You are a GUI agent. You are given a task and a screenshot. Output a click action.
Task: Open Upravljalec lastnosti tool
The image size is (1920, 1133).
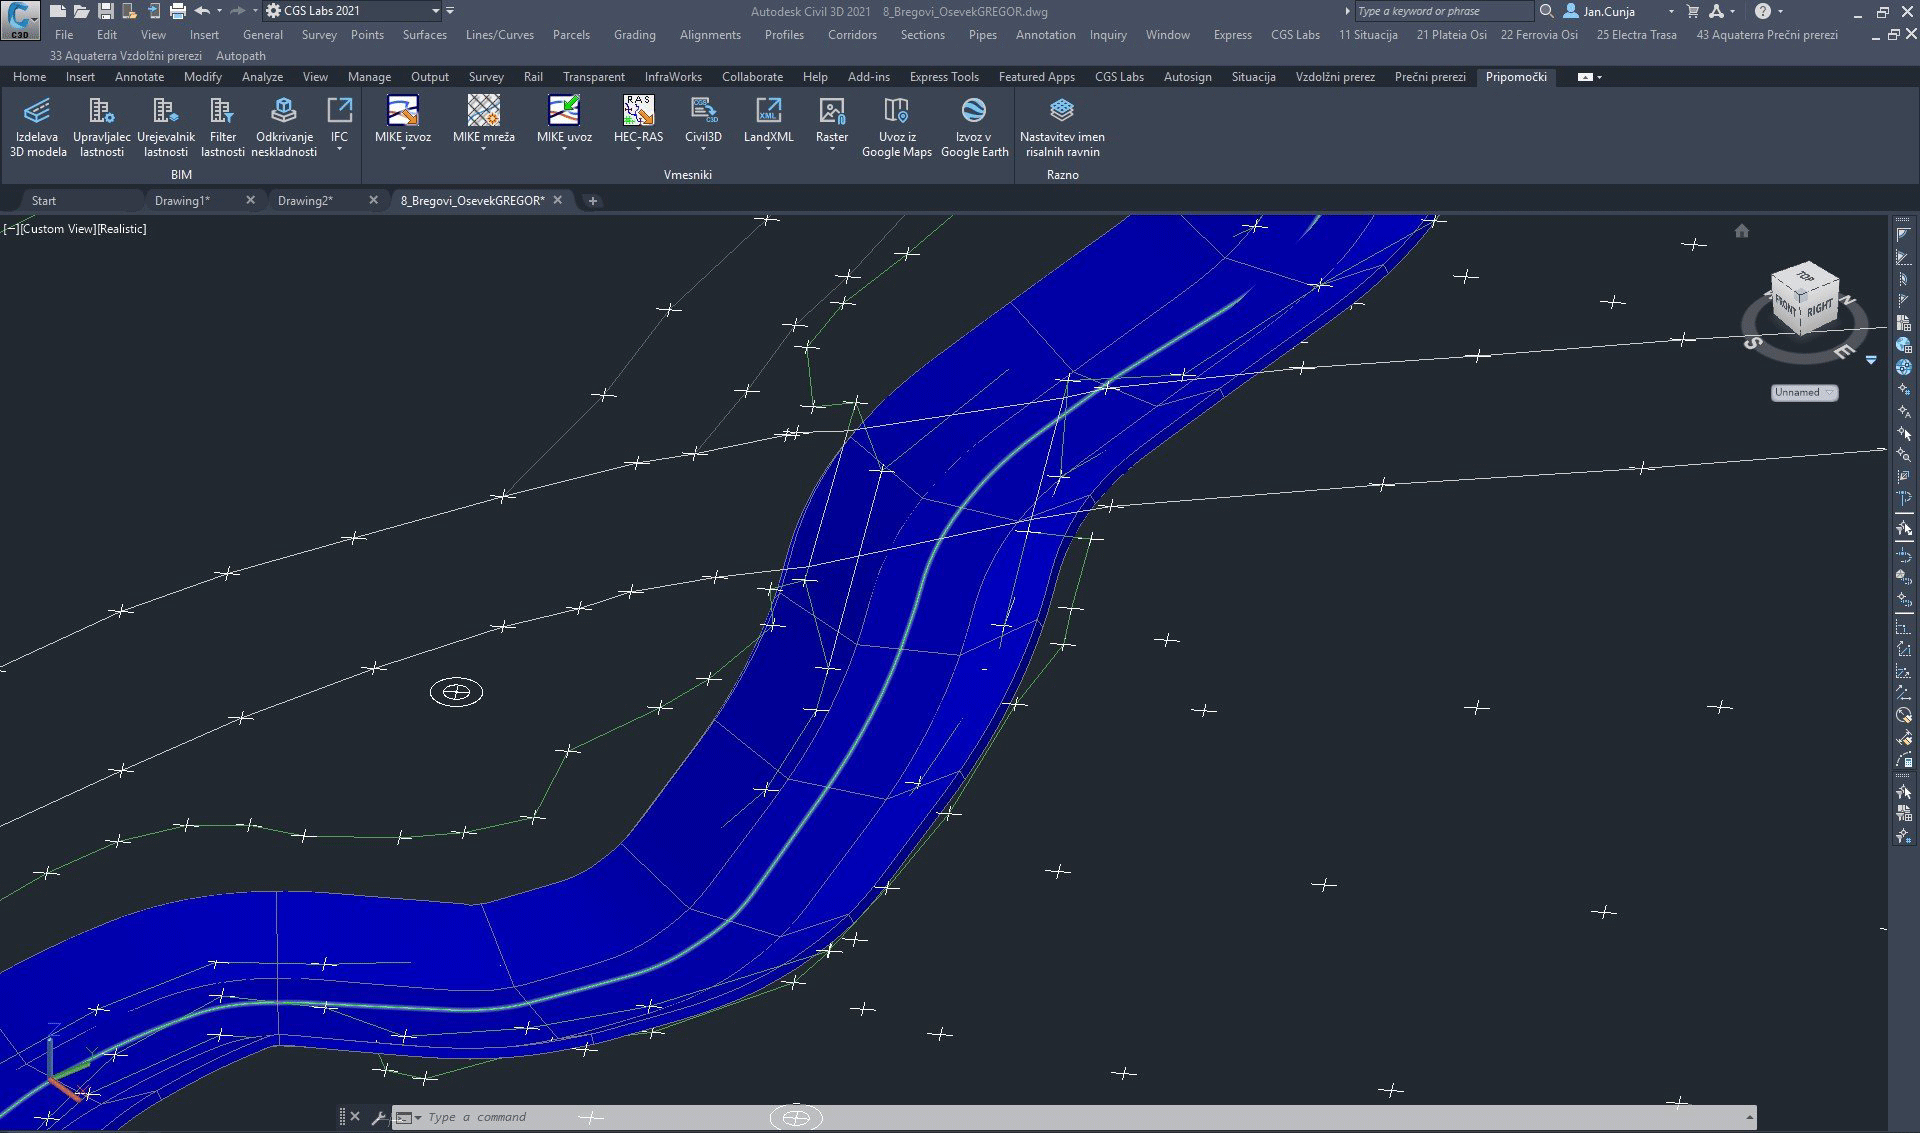click(x=101, y=112)
